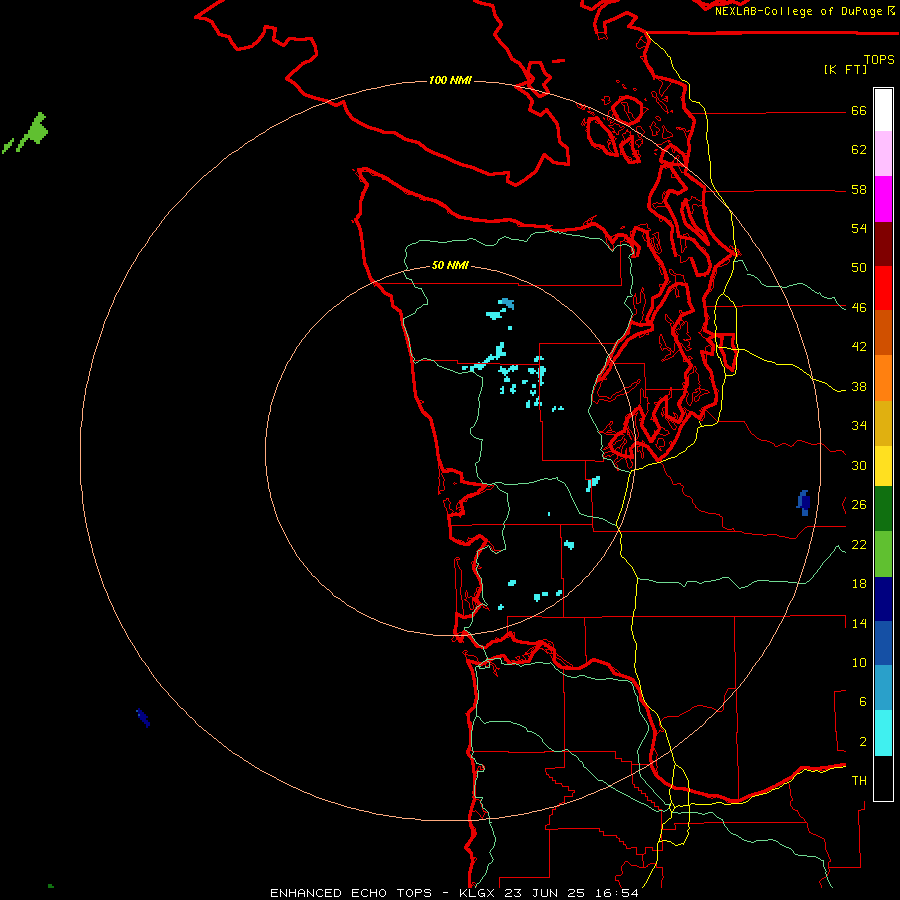Click the scale label 66

pyautogui.click(x=859, y=111)
